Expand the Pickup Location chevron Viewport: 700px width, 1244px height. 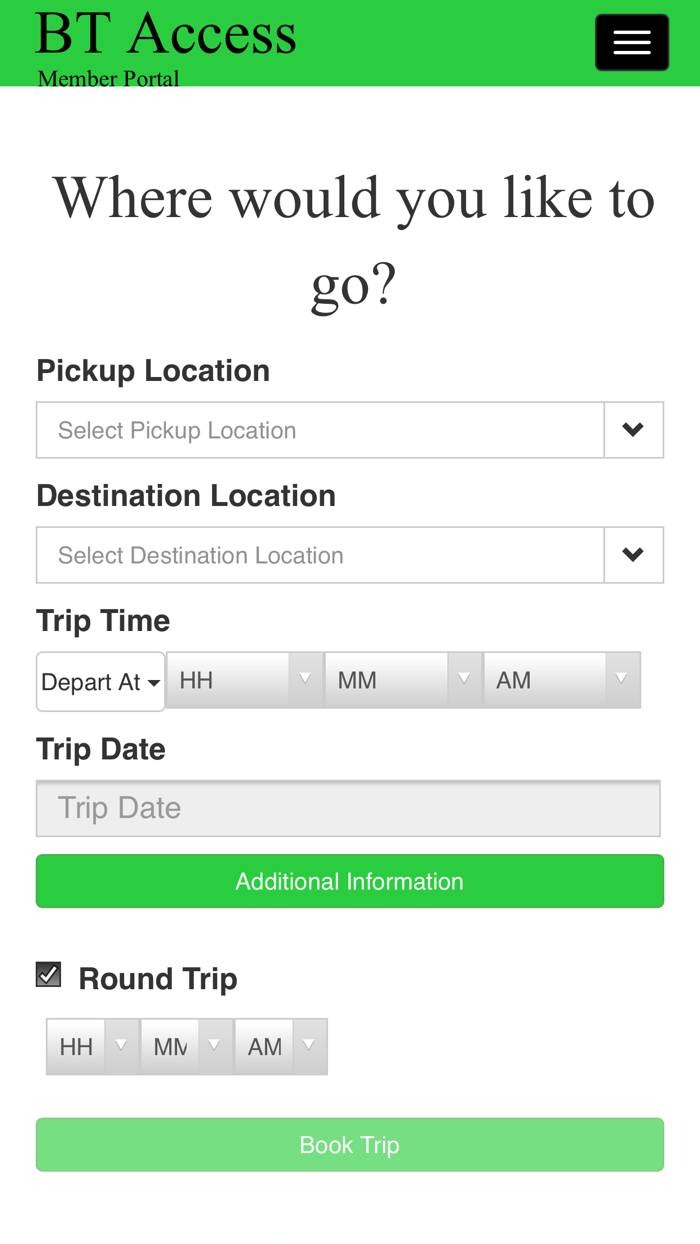tap(633, 430)
